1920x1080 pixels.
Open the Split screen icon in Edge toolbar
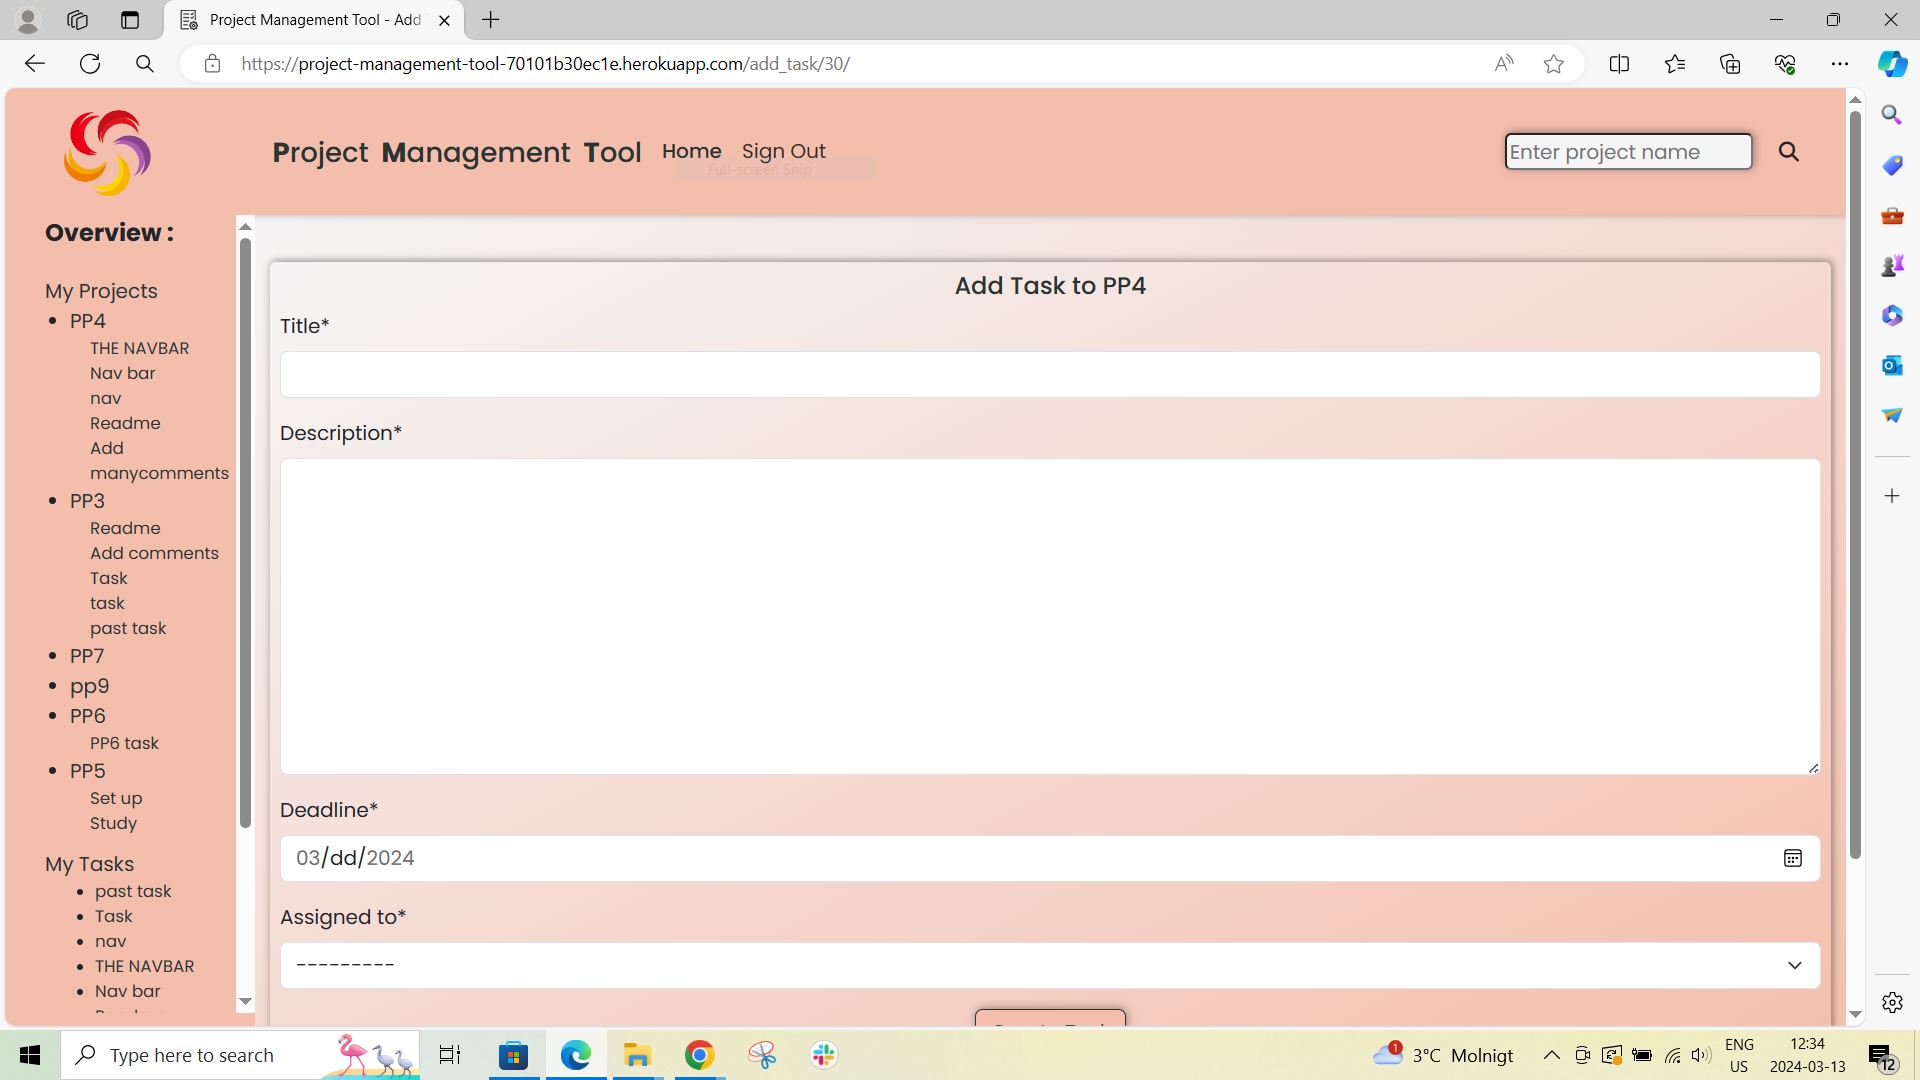click(x=1619, y=63)
